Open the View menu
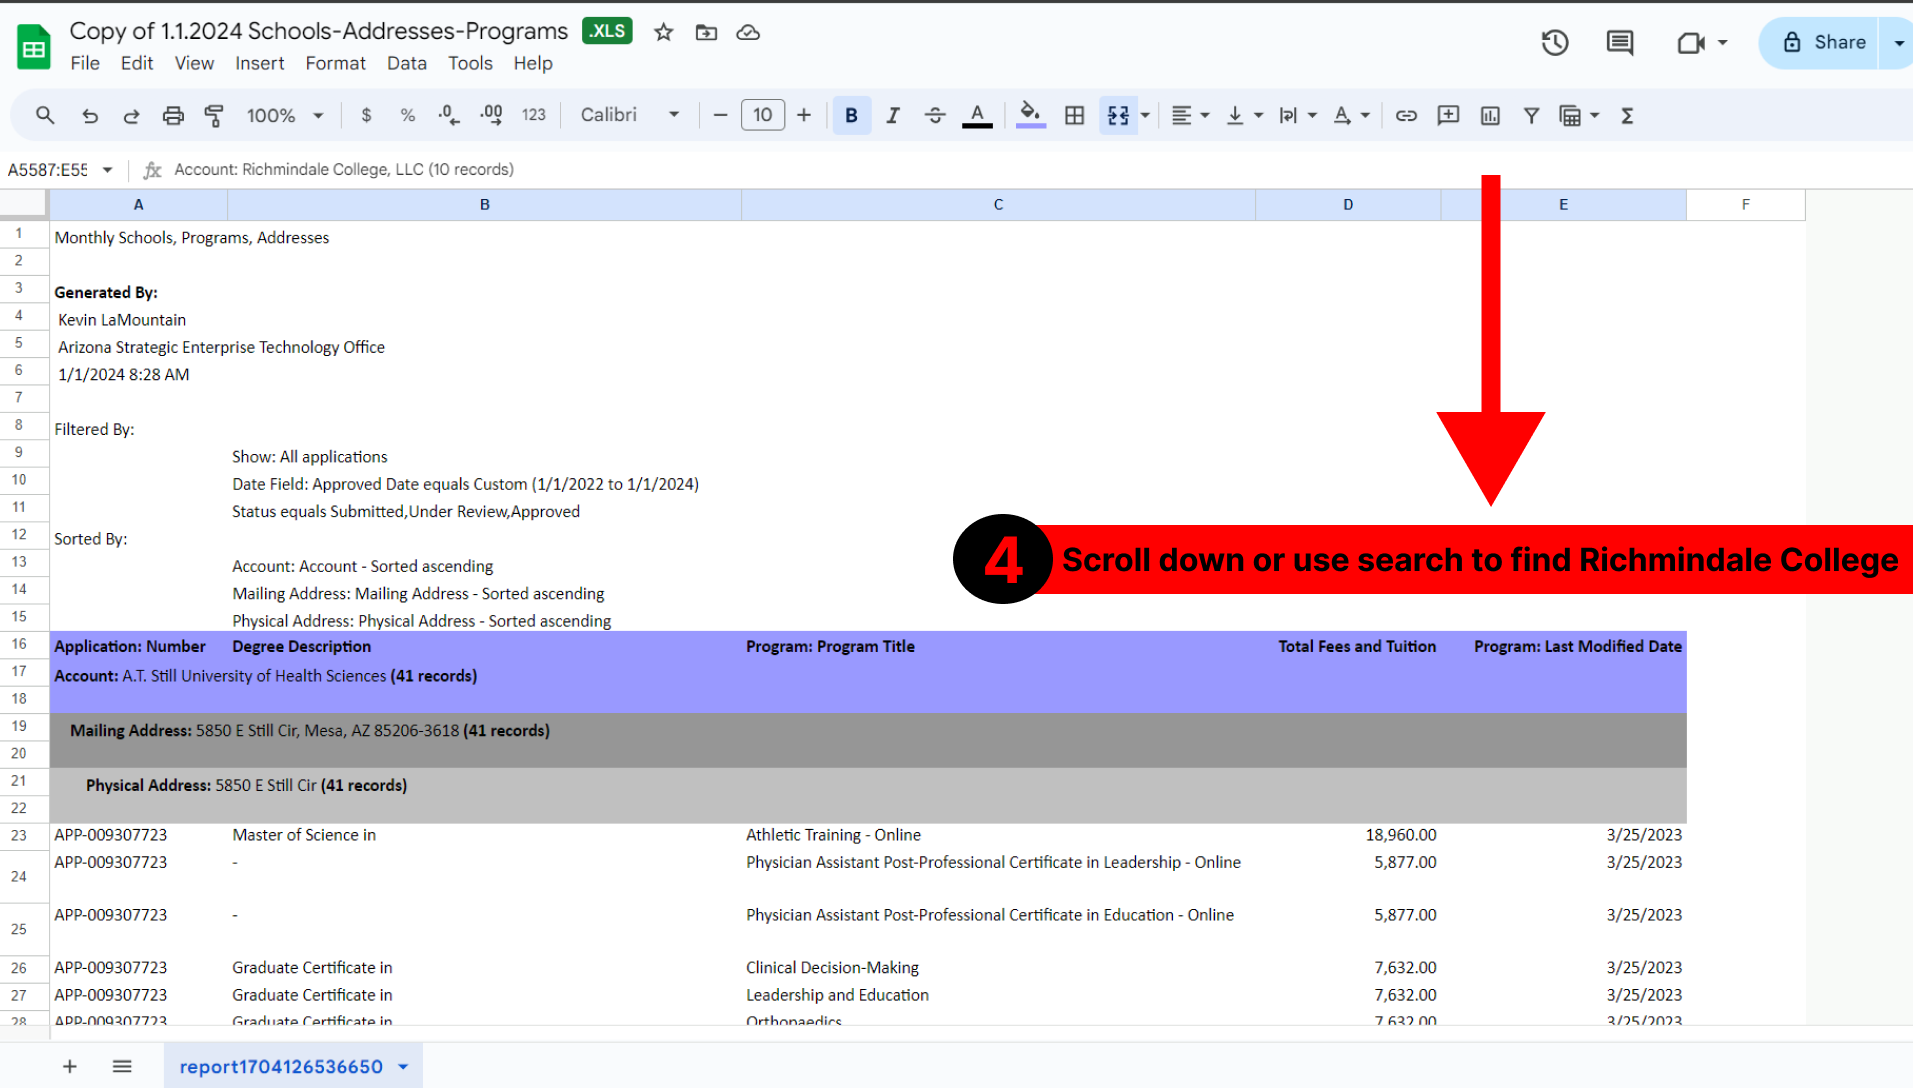The width and height of the screenshot is (1913, 1088). tap(194, 63)
